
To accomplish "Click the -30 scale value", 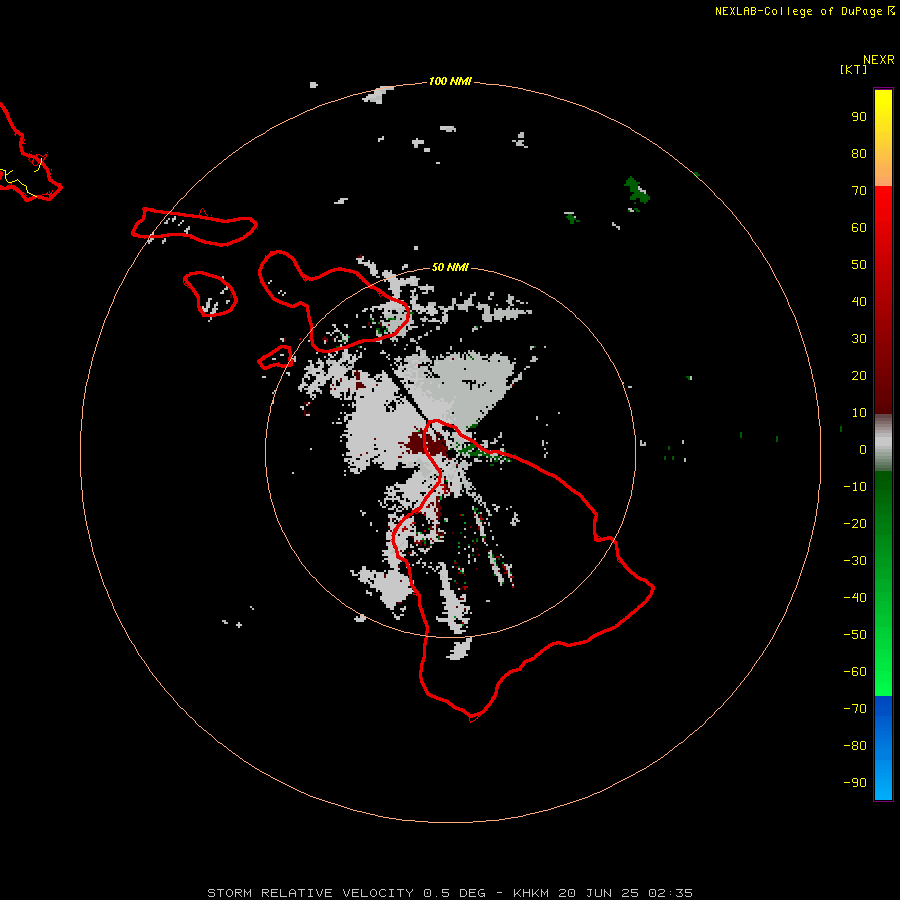I will 855,561.
